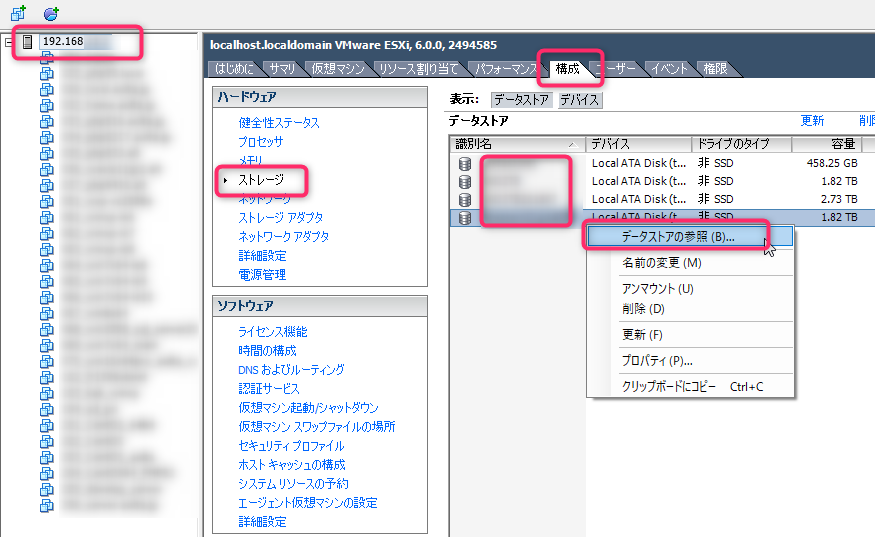Choose 名前の変更 (M) from context menu
The width and height of the screenshot is (875, 537).
(x=690, y=263)
